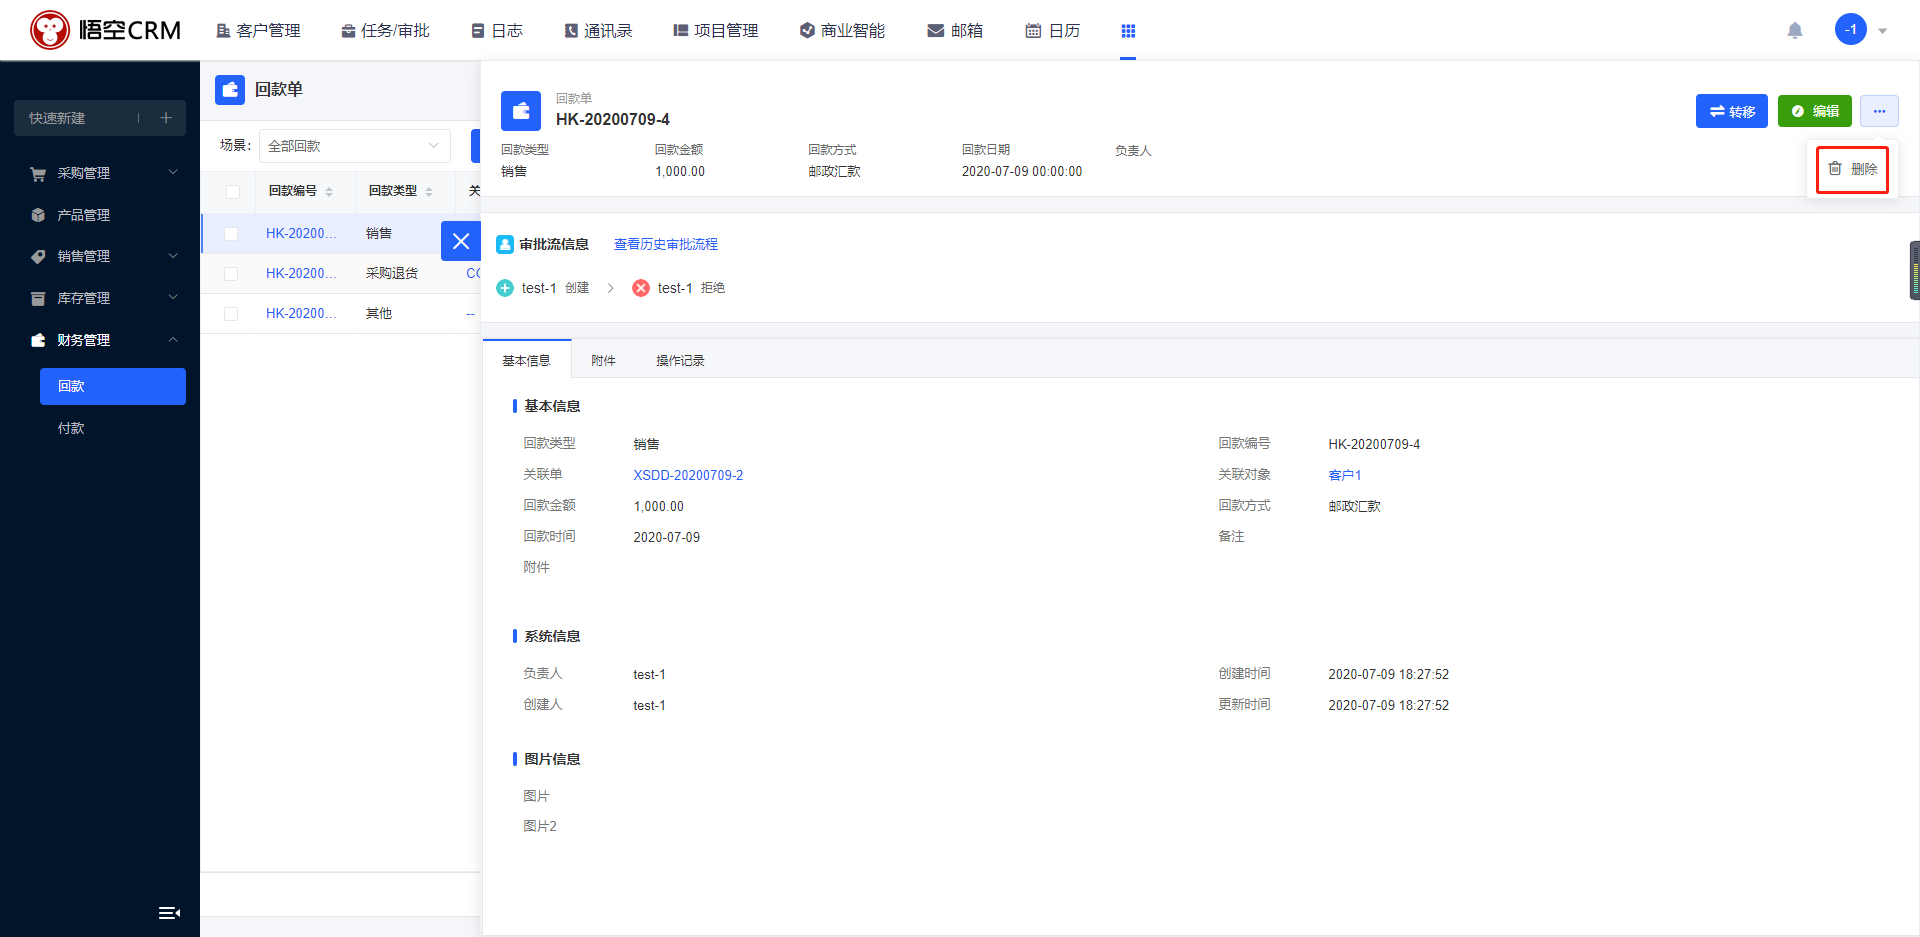Collapse 财务管理 sidebar section
The height and width of the screenshot is (937, 1920).
100,340
